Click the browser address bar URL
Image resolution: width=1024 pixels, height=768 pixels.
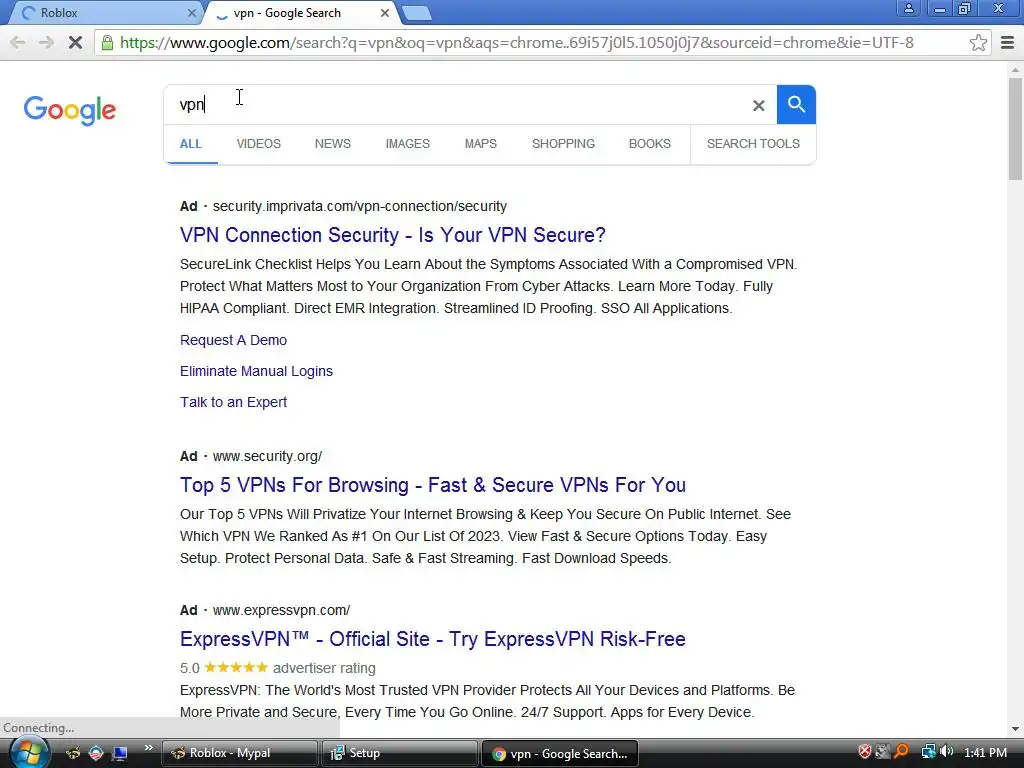click(x=516, y=43)
